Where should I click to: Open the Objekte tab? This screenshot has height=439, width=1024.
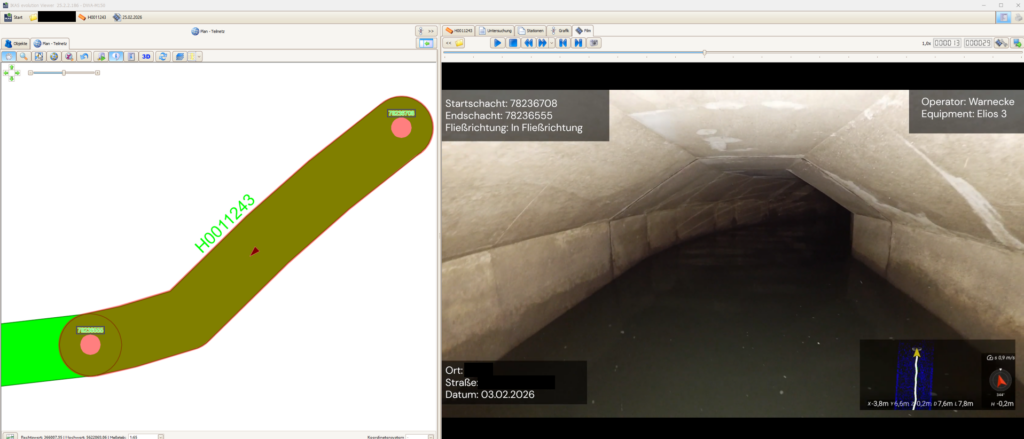pos(16,44)
